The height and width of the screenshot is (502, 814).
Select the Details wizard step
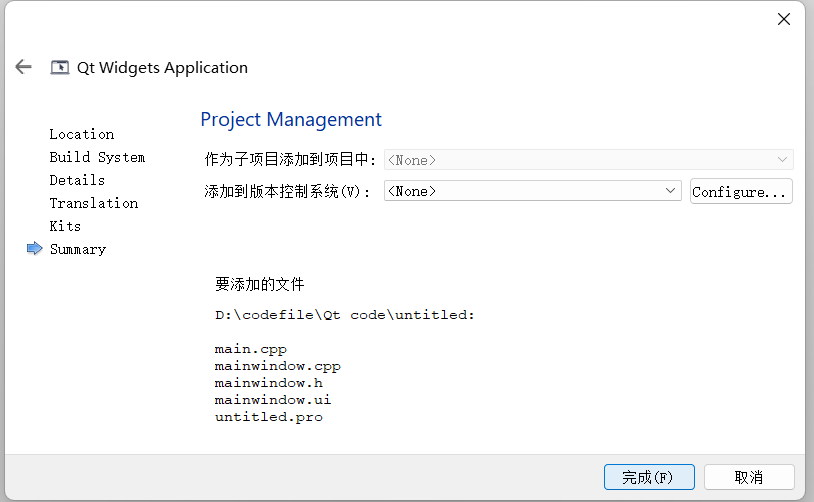pyautogui.click(x=77, y=180)
